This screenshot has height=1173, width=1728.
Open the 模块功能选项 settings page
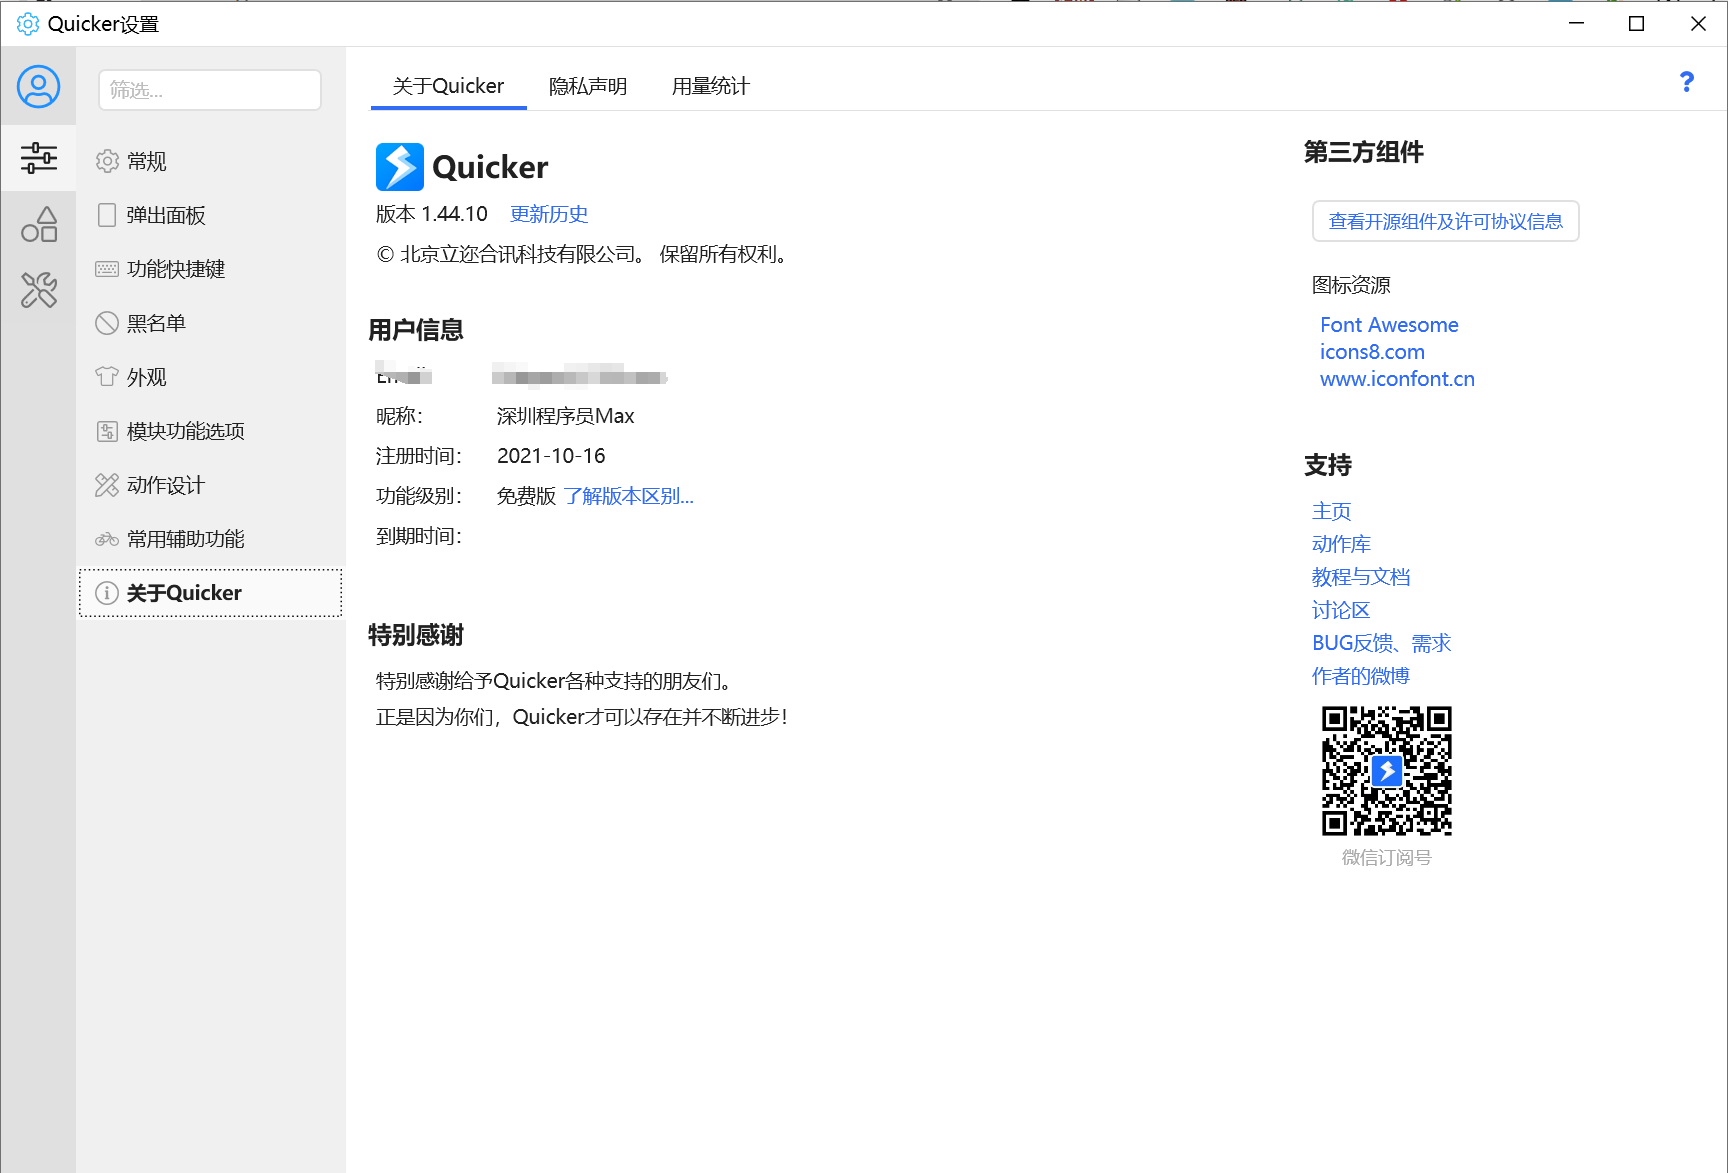[210, 431]
